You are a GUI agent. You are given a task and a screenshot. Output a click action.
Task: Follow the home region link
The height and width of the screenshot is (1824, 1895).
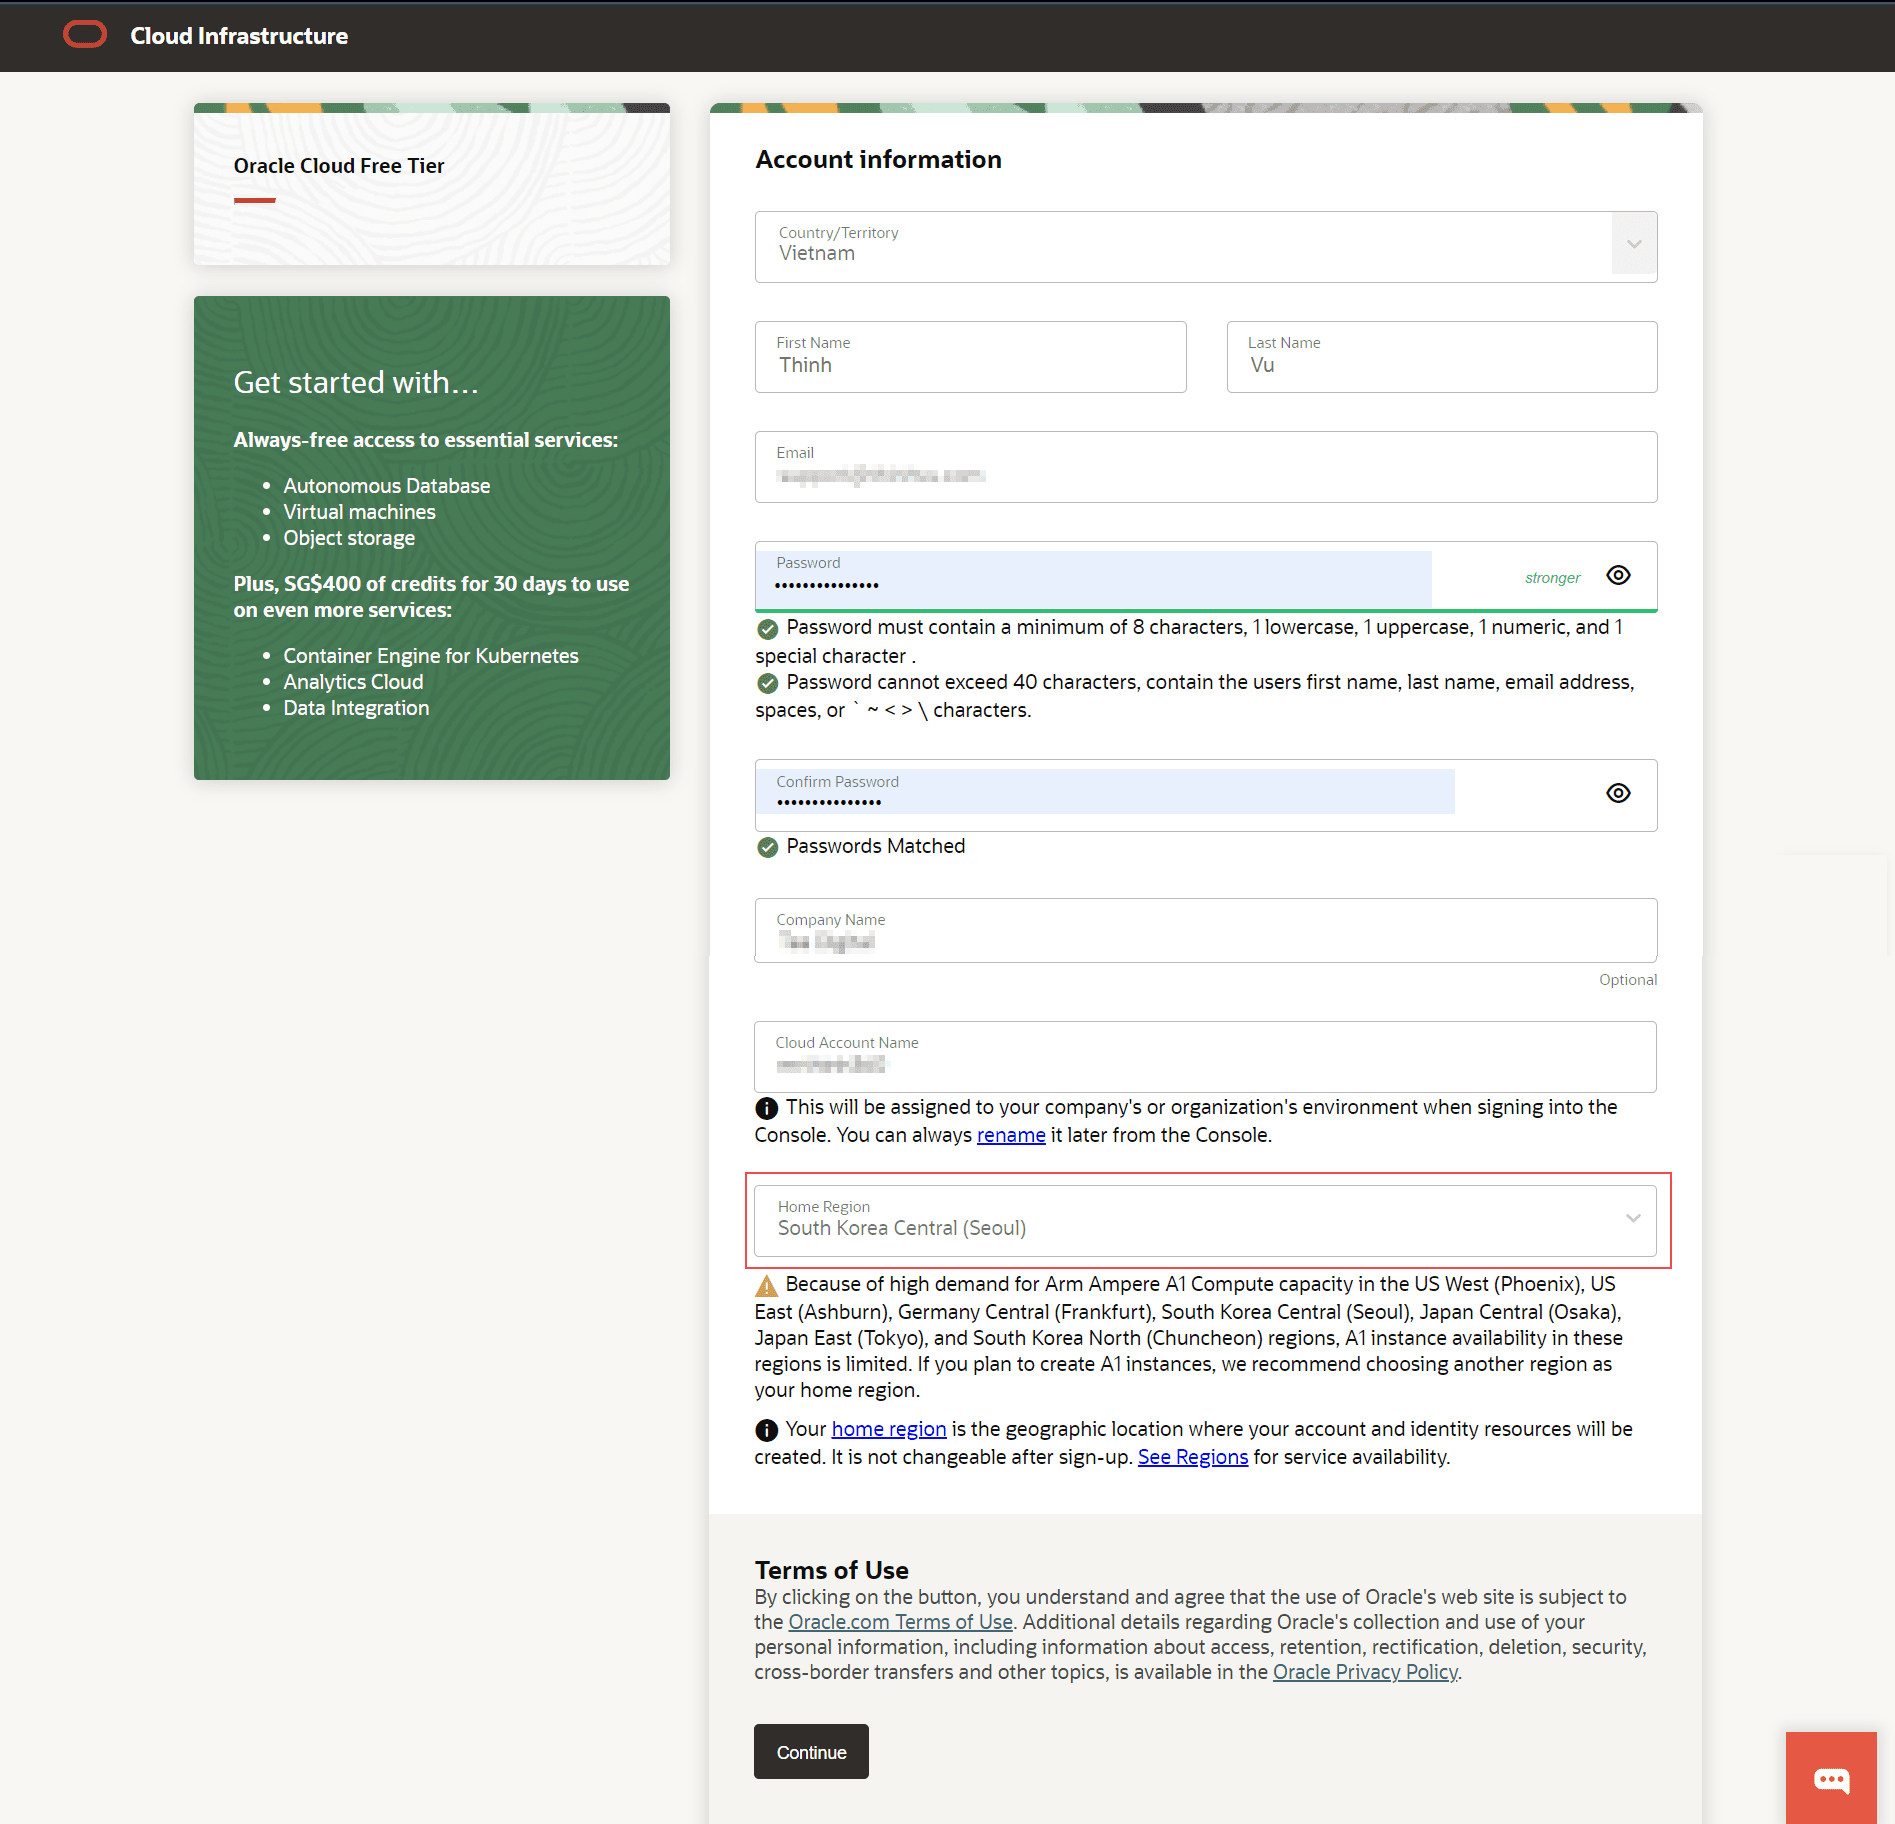[889, 1429]
